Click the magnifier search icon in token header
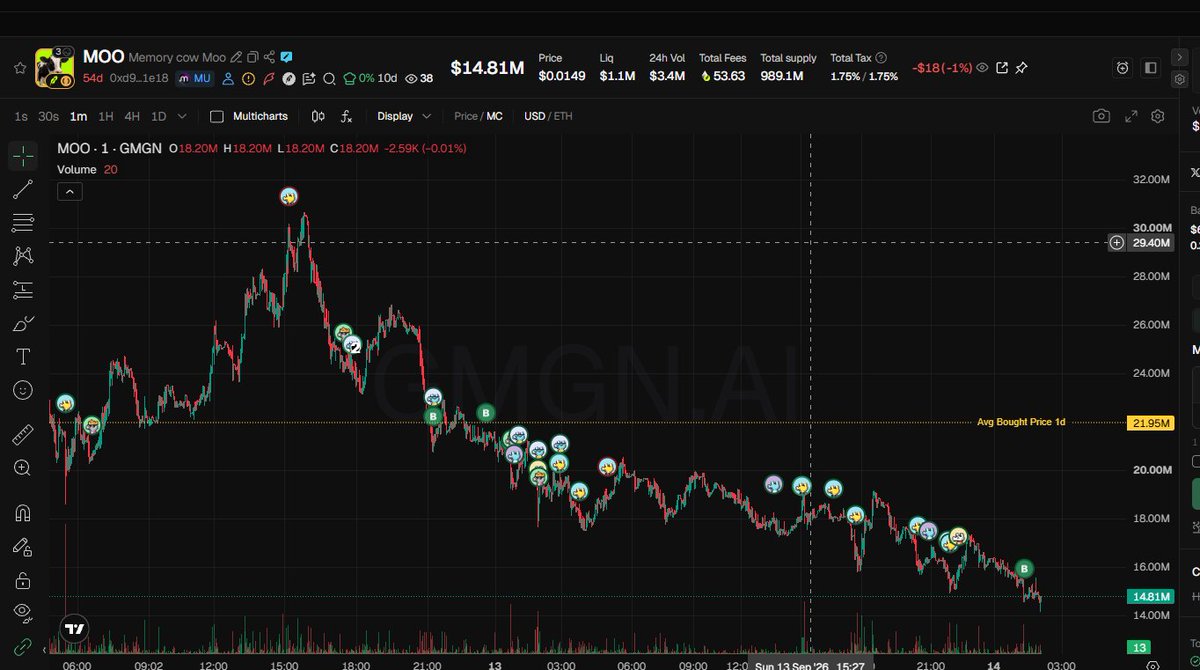This screenshot has height=670, width=1200. [x=329, y=78]
